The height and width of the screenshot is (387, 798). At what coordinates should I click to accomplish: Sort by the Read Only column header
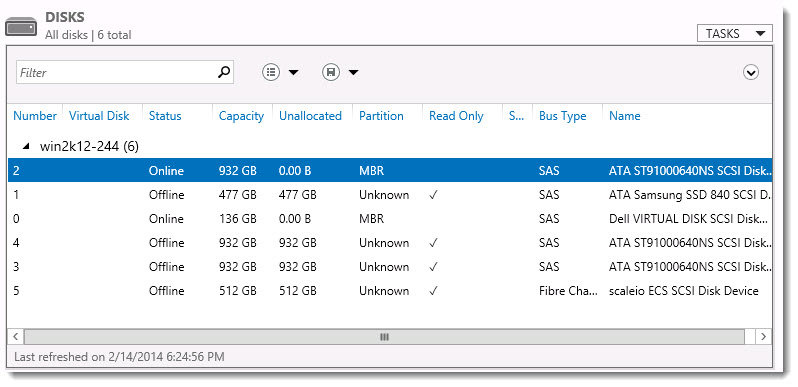click(x=456, y=116)
